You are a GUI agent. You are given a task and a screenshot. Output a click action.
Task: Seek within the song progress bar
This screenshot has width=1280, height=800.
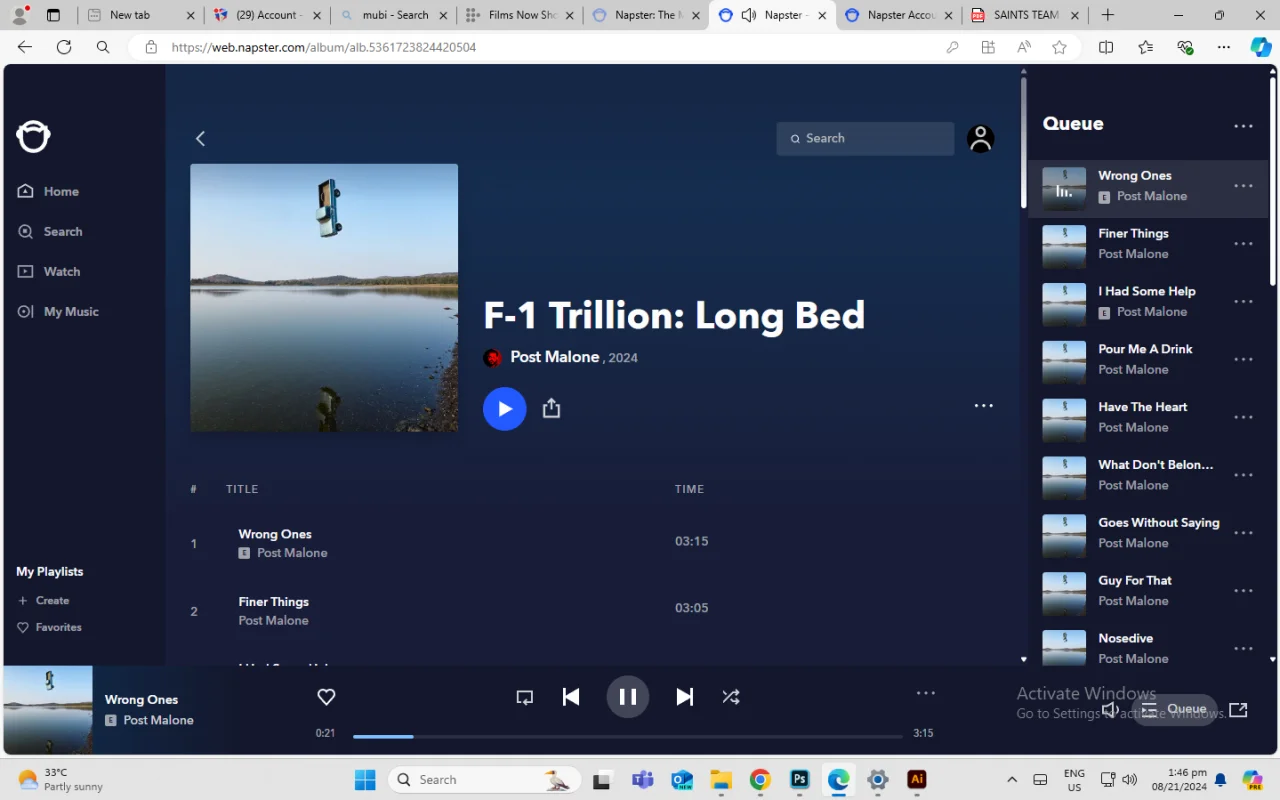coord(627,737)
